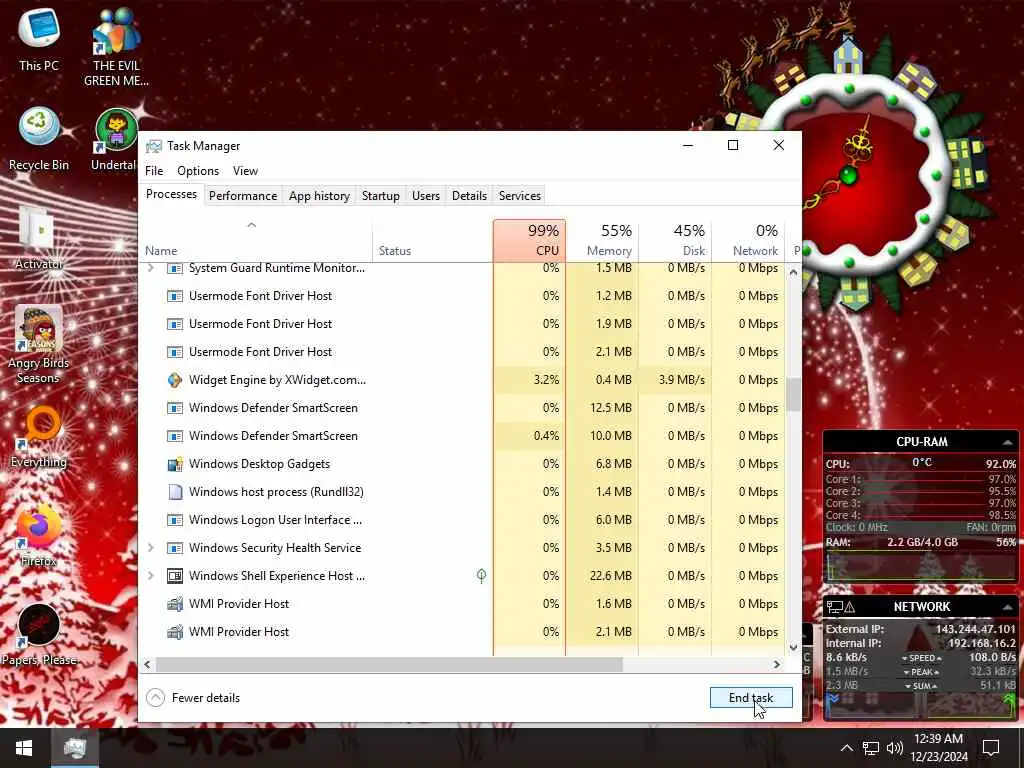Sort by the Name column header
The width and height of the screenshot is (1024, 768).
(255, 240)
